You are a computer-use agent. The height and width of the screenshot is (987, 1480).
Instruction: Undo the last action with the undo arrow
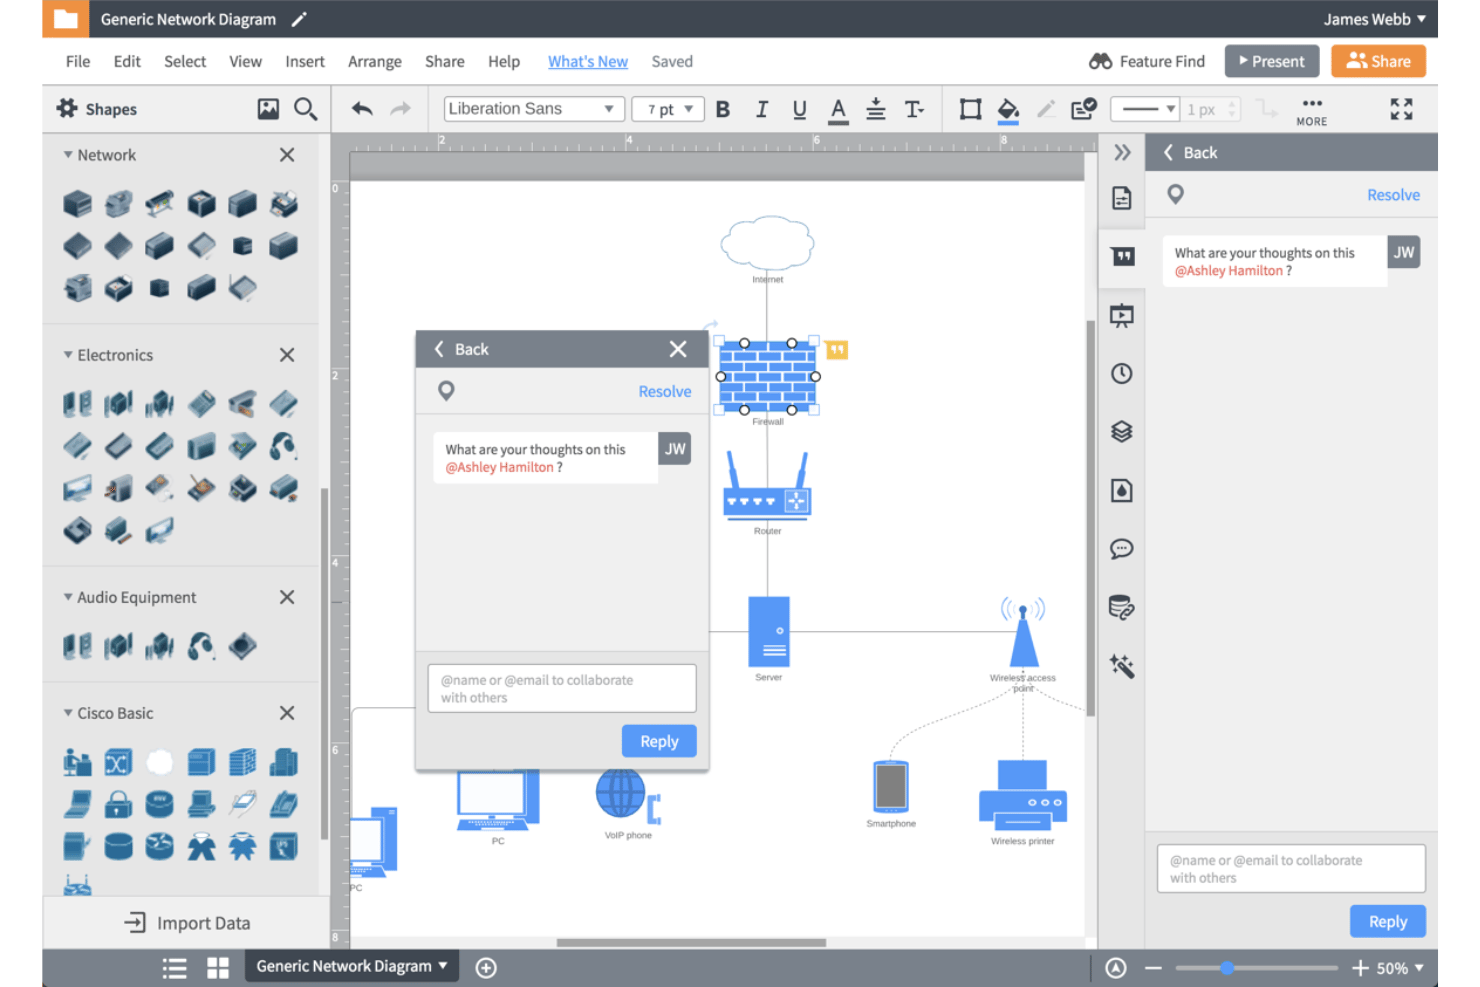click(x=362, y=109)
